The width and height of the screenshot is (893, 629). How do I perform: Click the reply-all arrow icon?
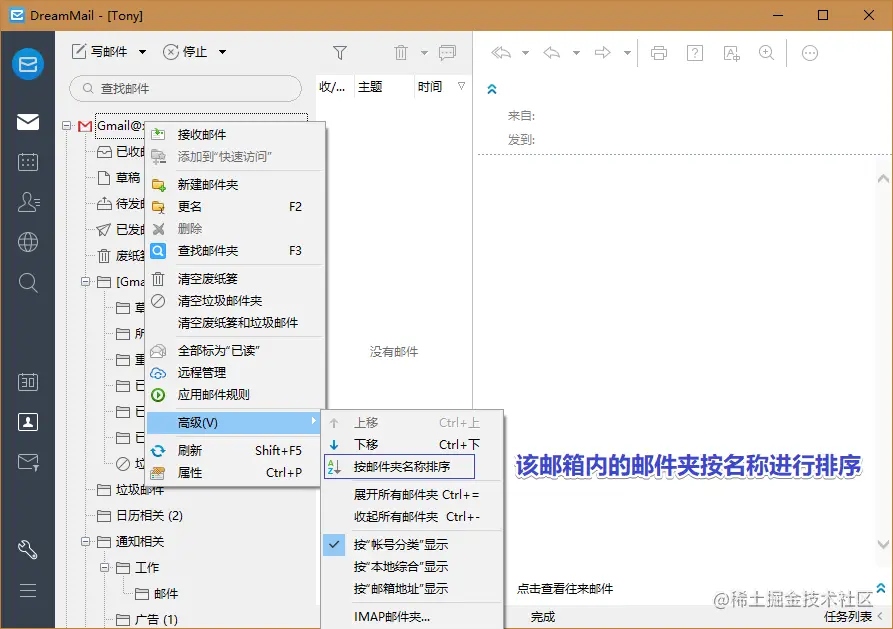coord(501,53)
